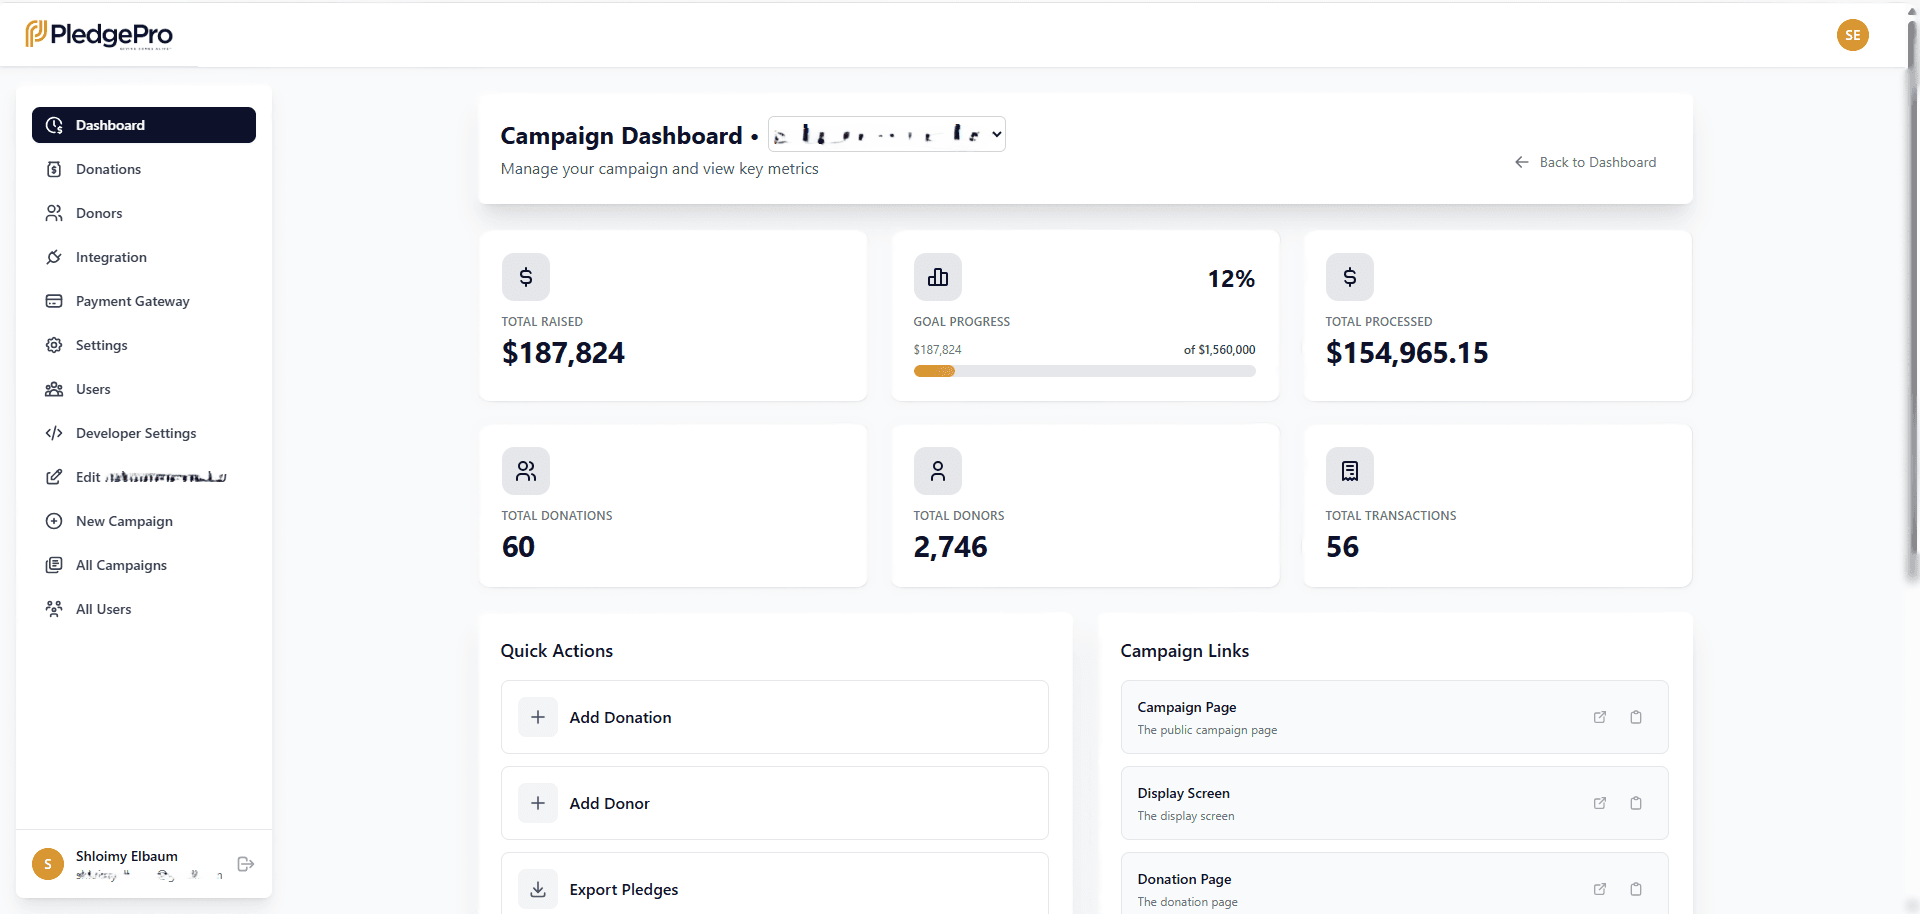Click the logout icon beside Shloimy Elbaum

pyautogui.click(x=245, y=863)
